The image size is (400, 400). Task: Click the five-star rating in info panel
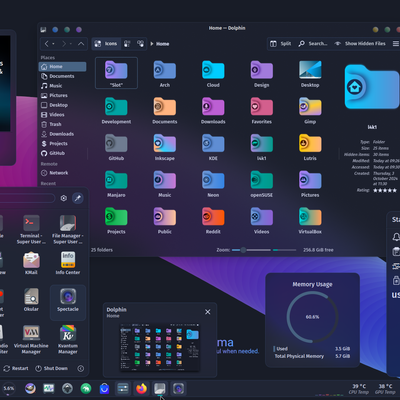click(385, 190)
